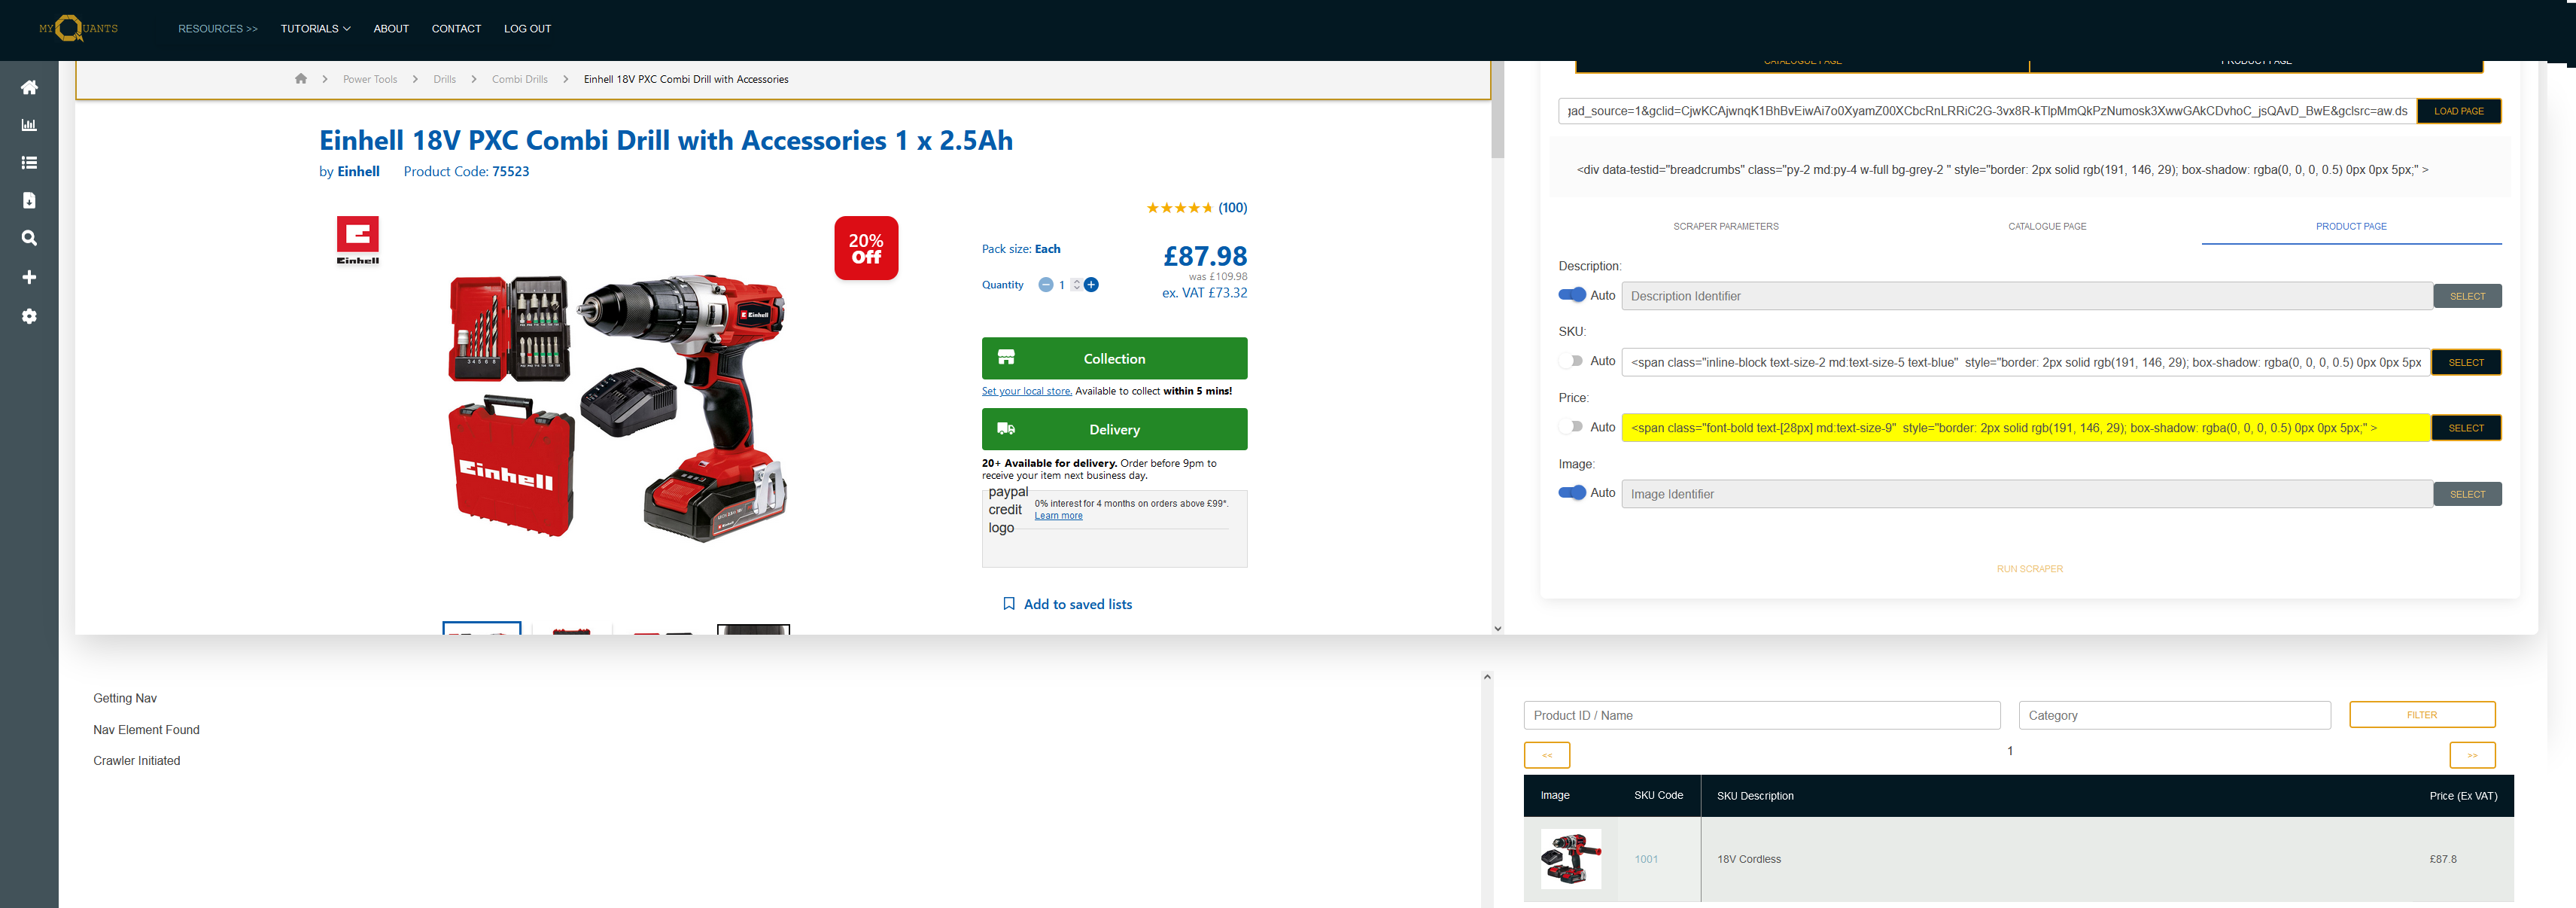The height and width of the screenshot is (908, 2576).
Task: Increase quantity with the plus icon
Action: (1091, 285)
